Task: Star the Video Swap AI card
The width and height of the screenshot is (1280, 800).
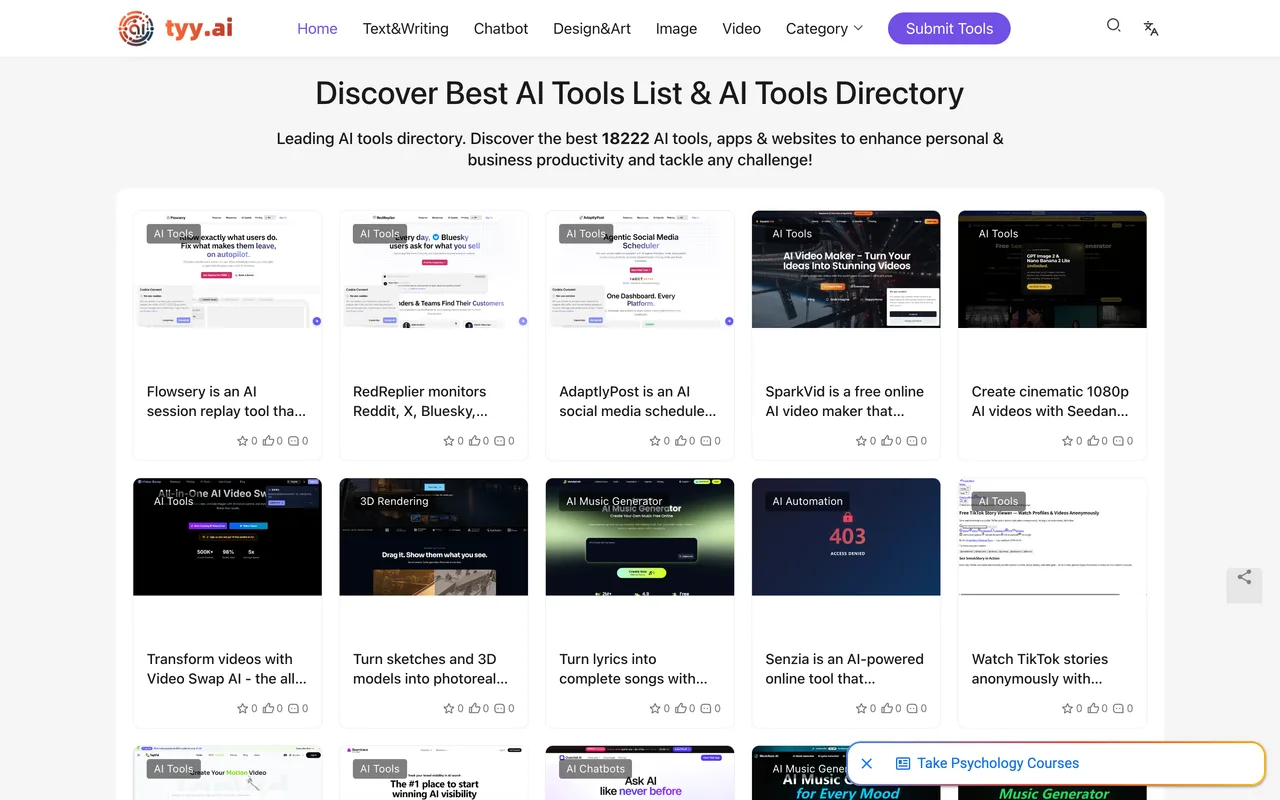Action: pyautogui.click(x=242, y=708)
